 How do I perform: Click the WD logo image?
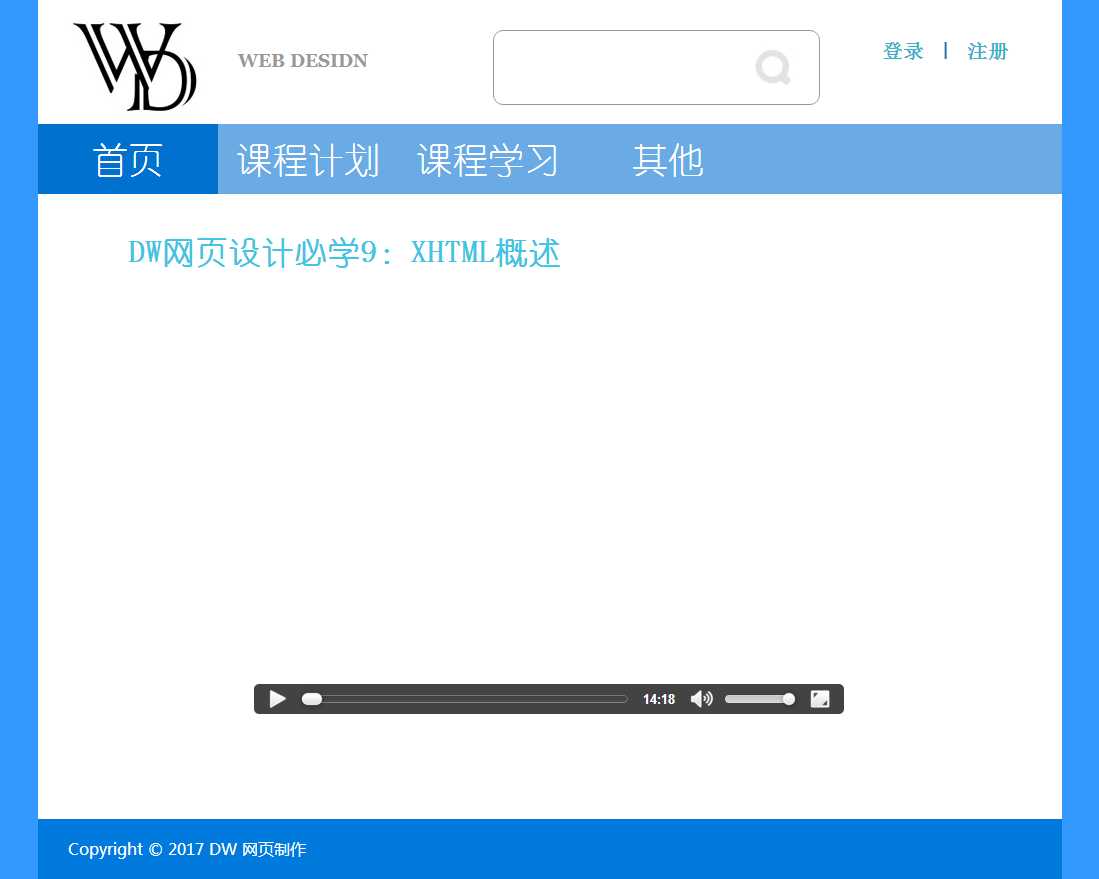coord(134,66)
